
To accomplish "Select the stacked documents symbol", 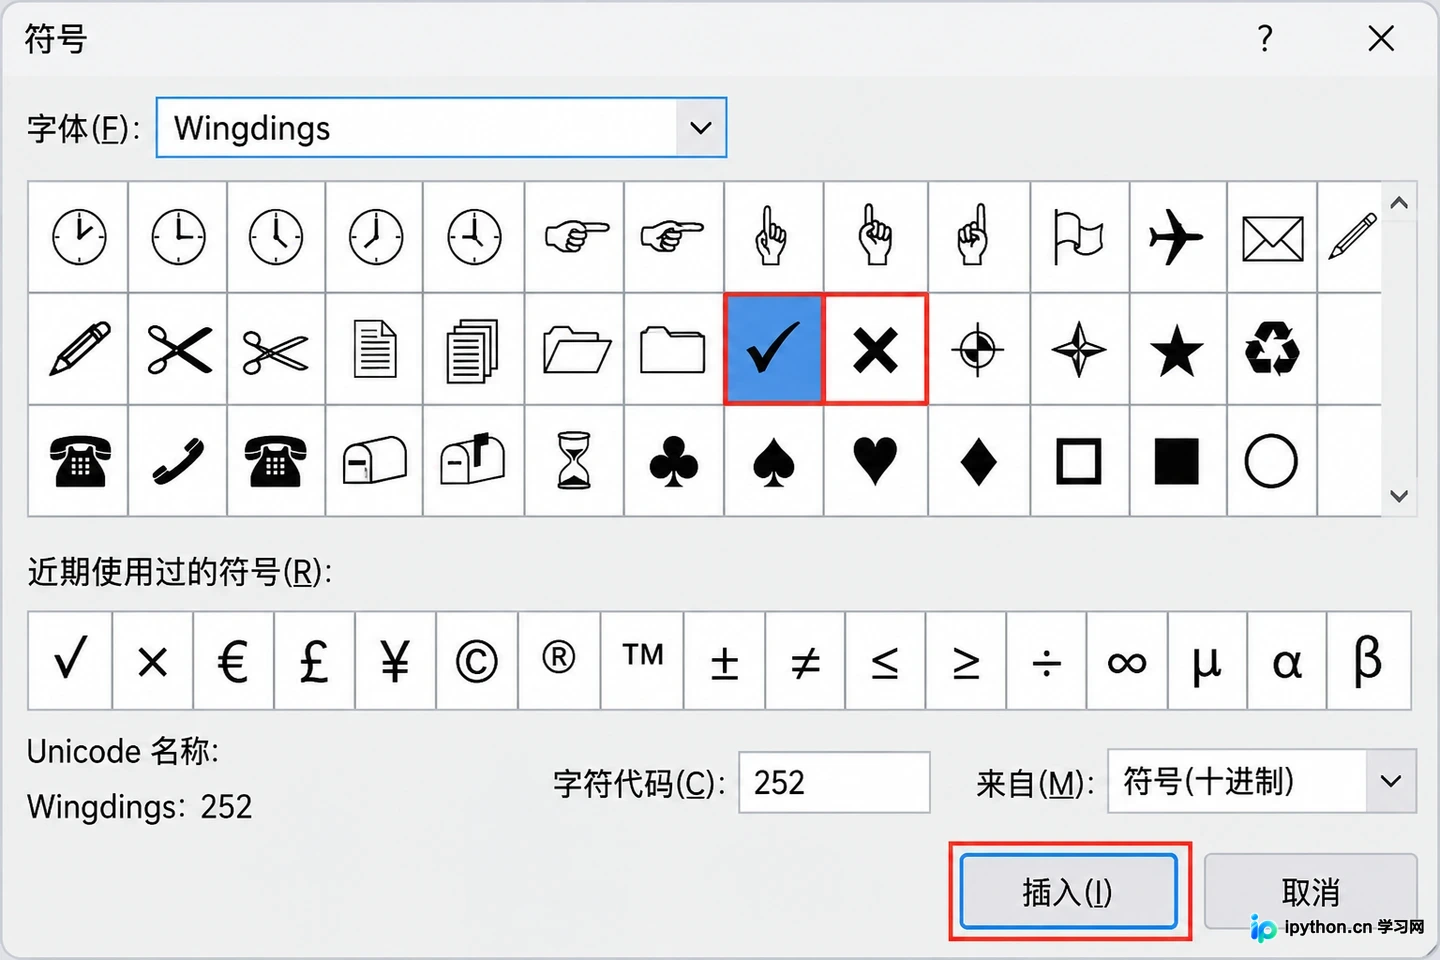I will tap(473, 349).
